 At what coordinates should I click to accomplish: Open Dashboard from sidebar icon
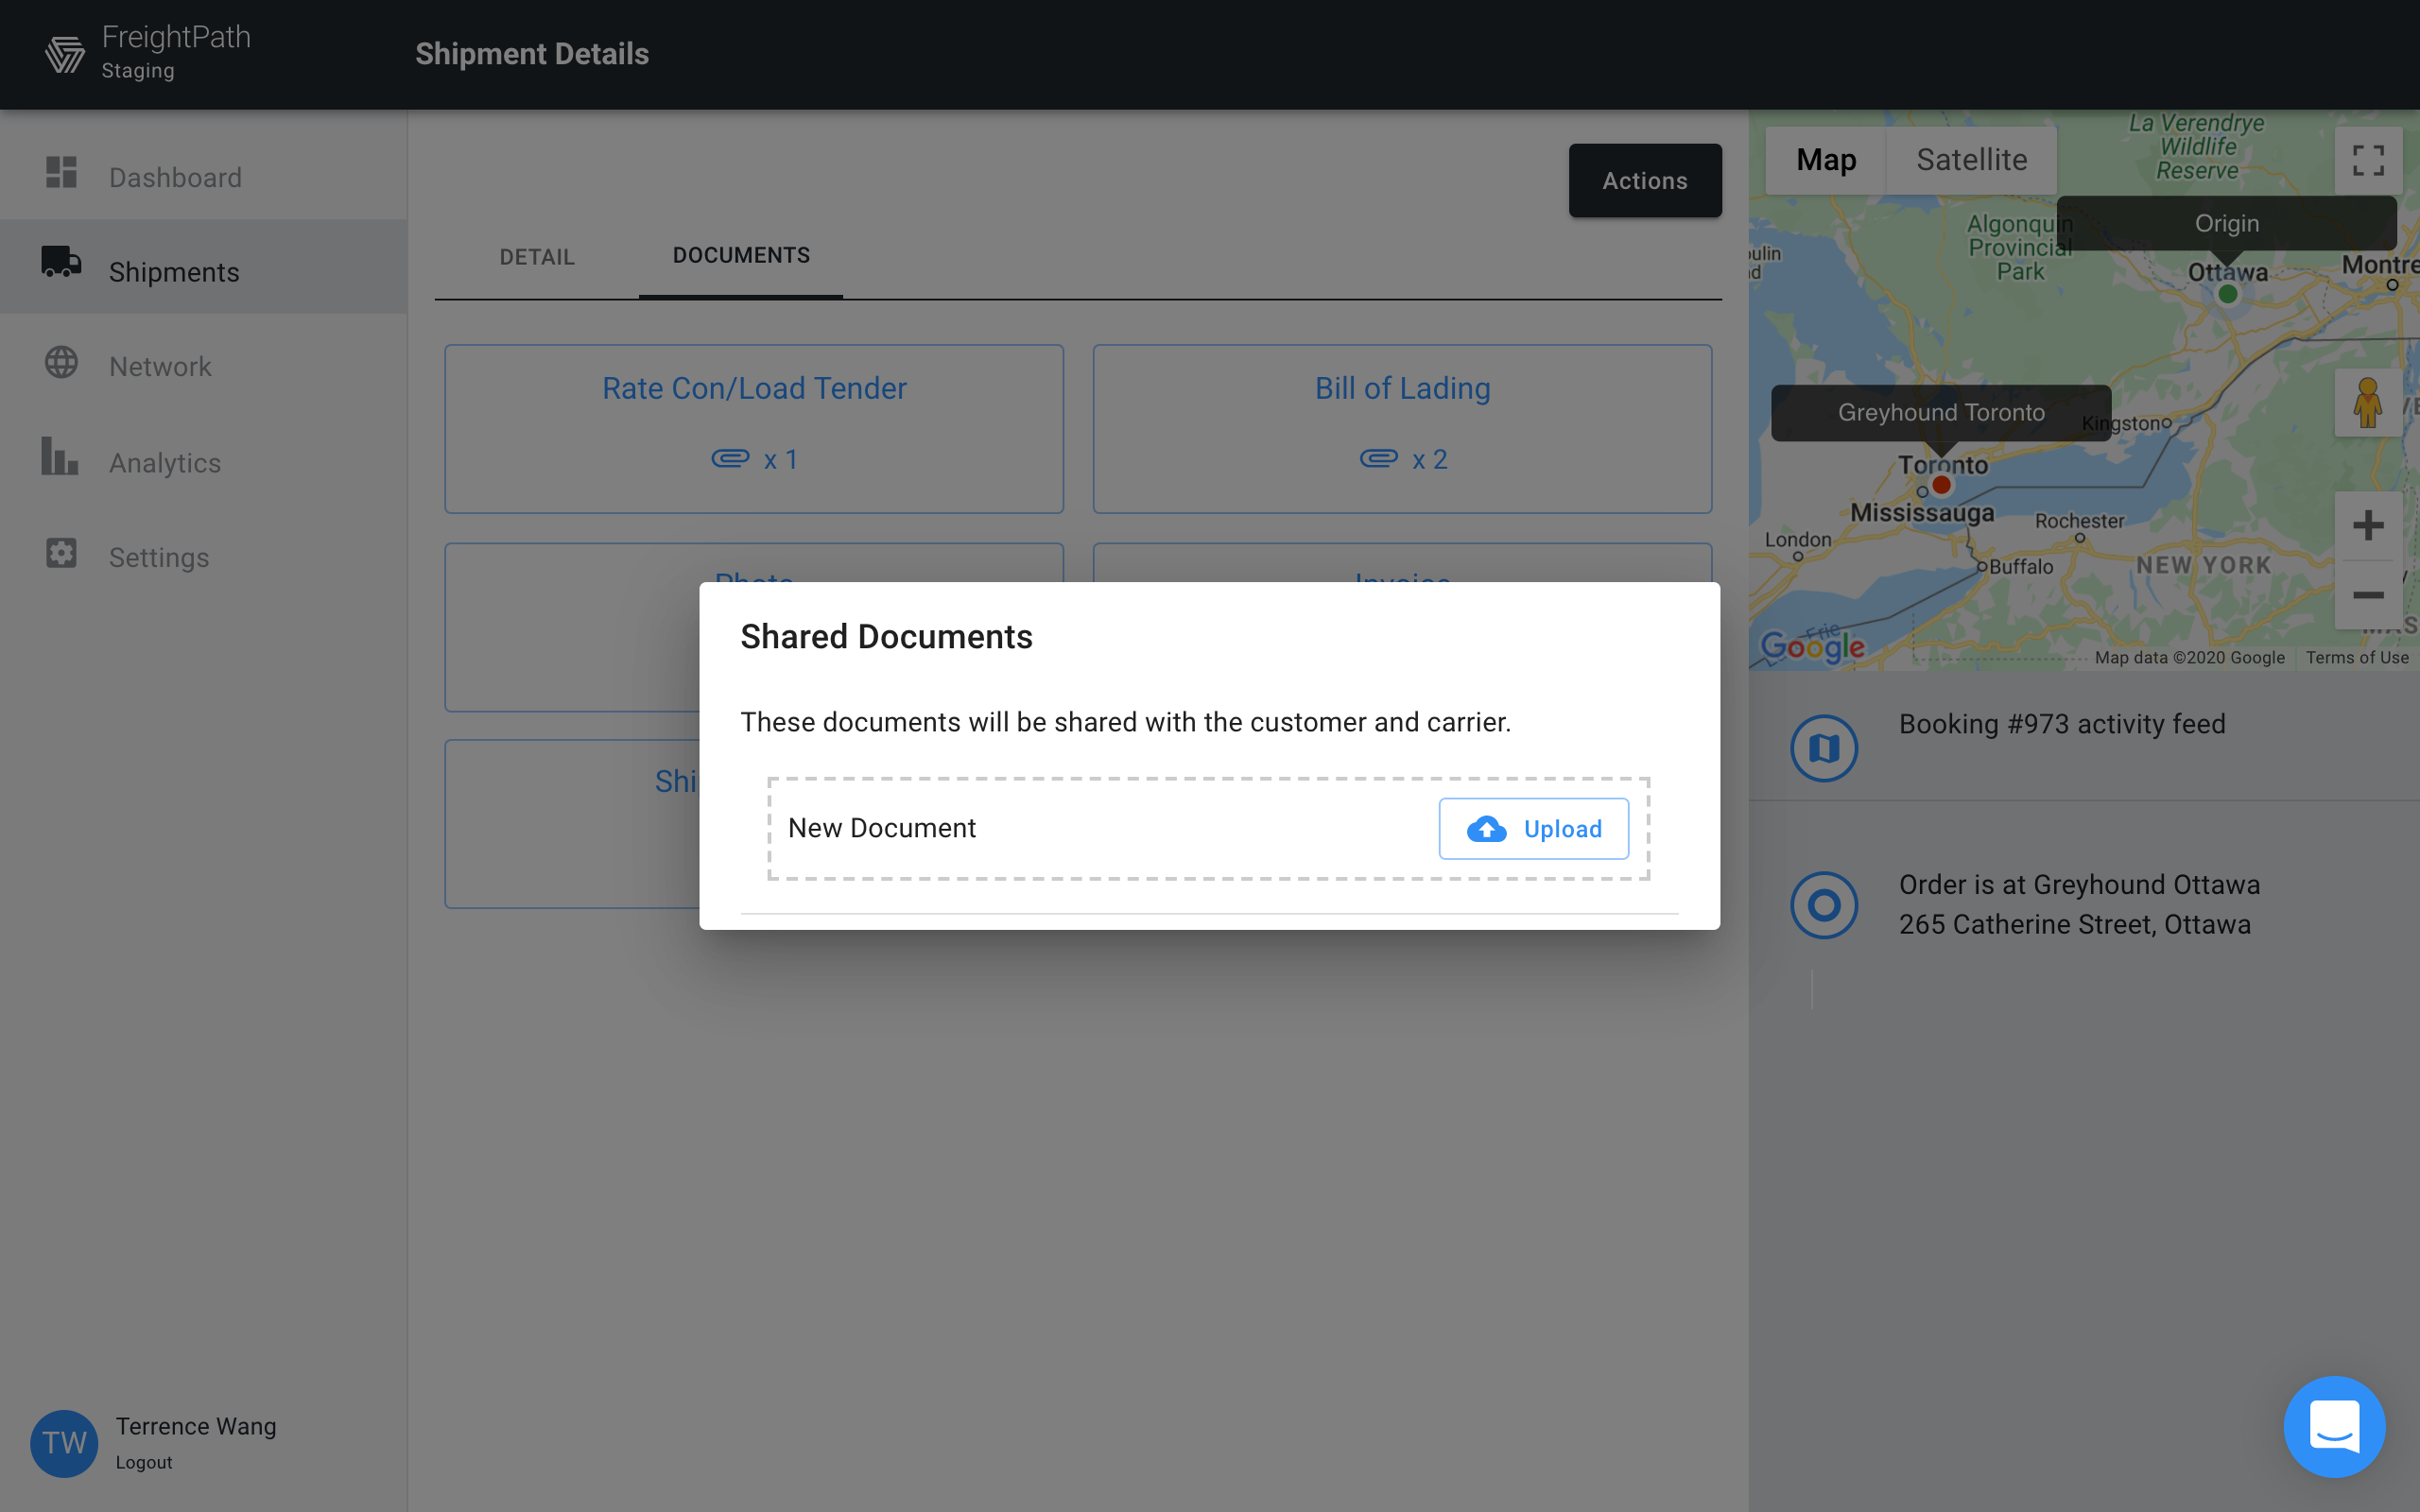(x=61, y=172)
